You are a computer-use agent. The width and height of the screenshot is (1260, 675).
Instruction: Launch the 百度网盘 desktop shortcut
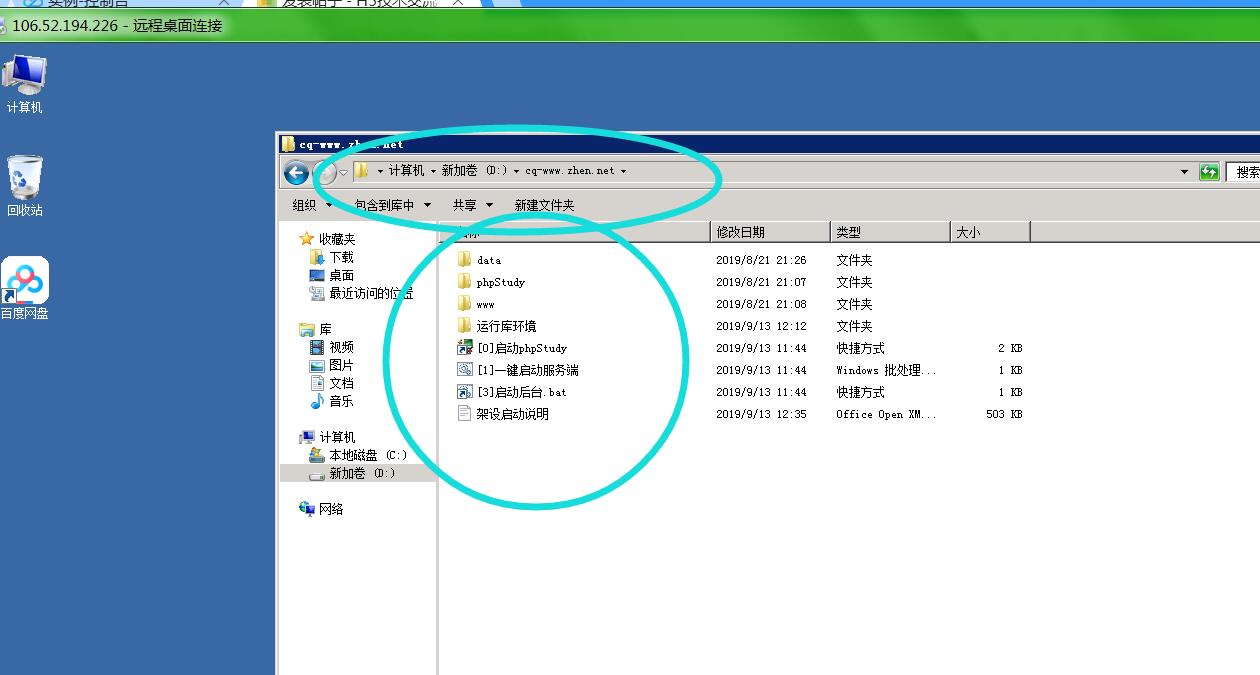point(25,285)
